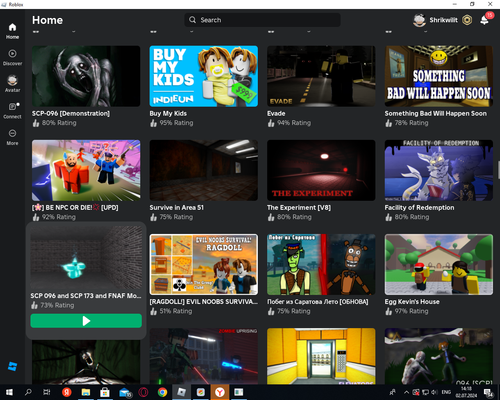
Task: Open The Experiment [V8] thumbnail
Action: (321, 170)
